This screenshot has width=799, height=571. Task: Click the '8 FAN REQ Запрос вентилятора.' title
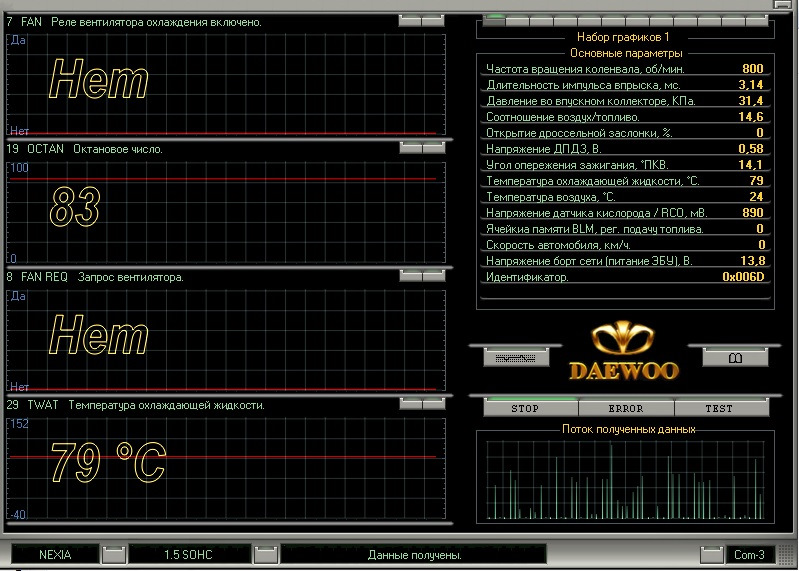(95, 277)
